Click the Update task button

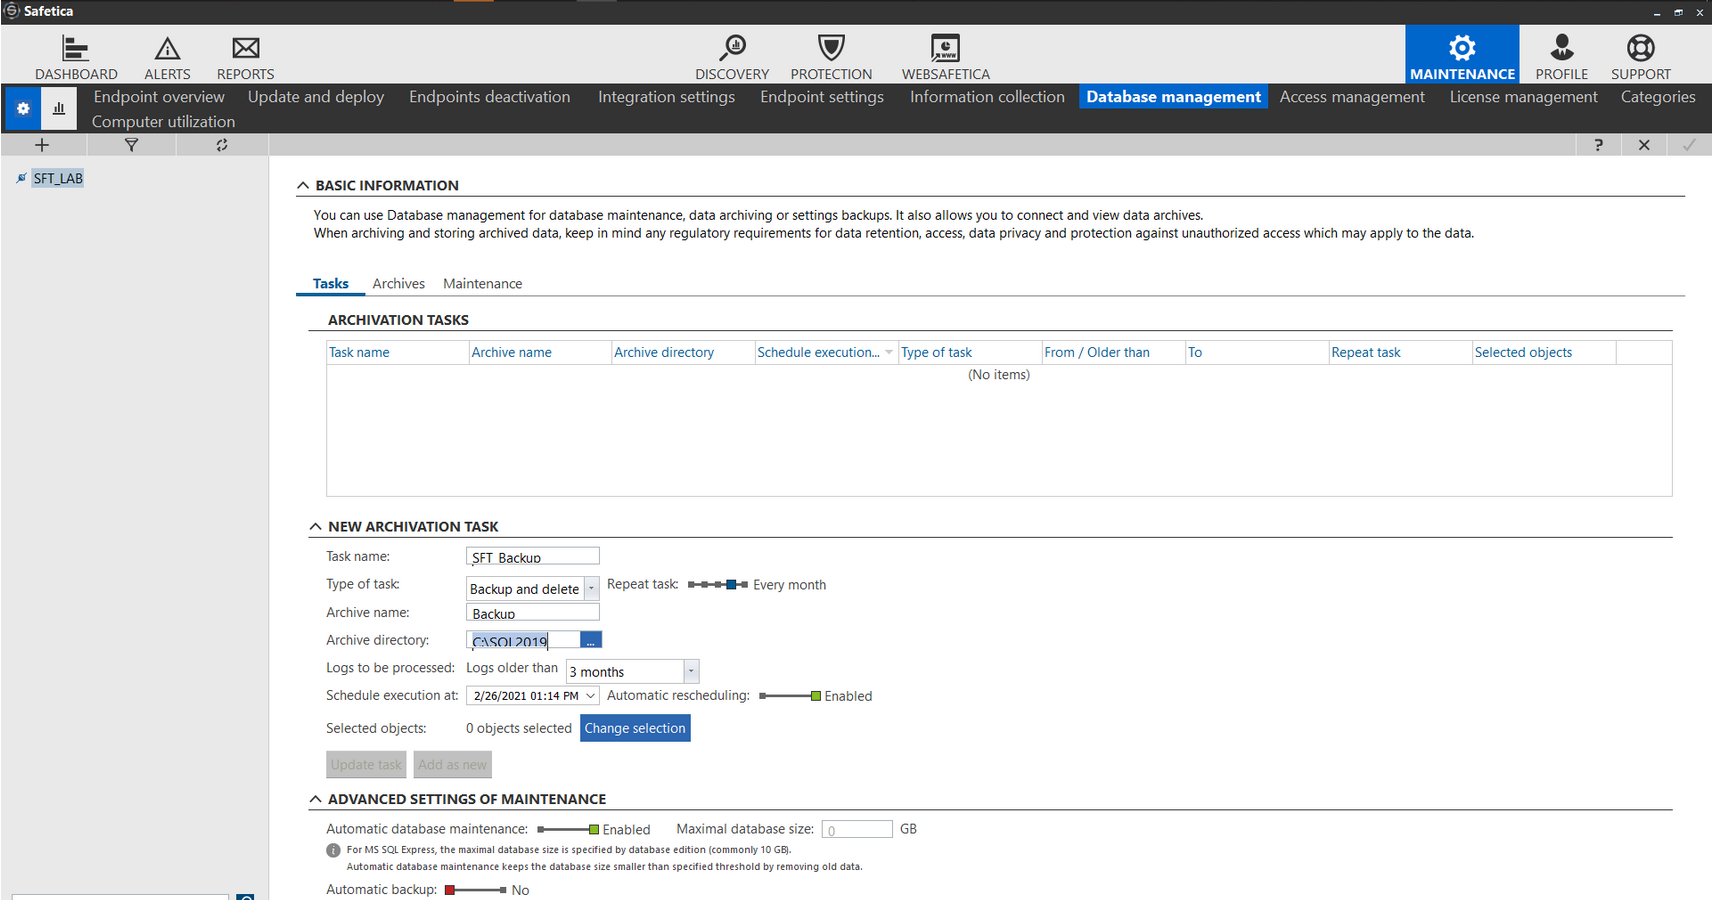click(x=366, y=765)
